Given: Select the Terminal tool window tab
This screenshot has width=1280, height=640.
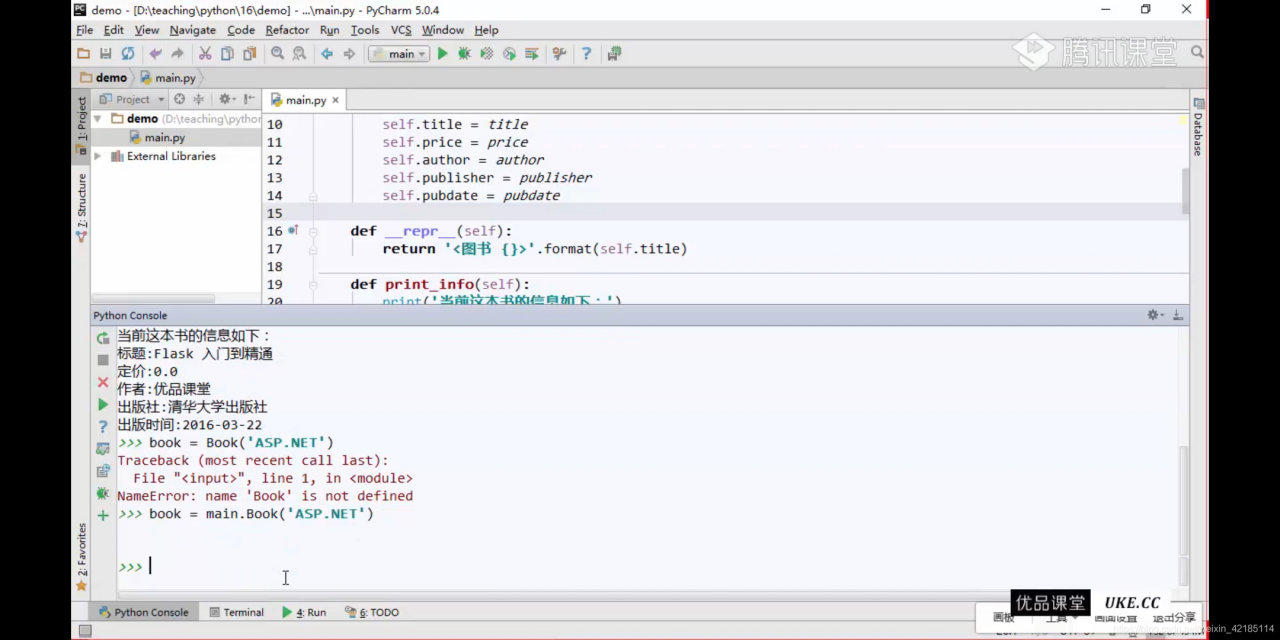Looking at the screenshot, I should (x=236, y=612).
